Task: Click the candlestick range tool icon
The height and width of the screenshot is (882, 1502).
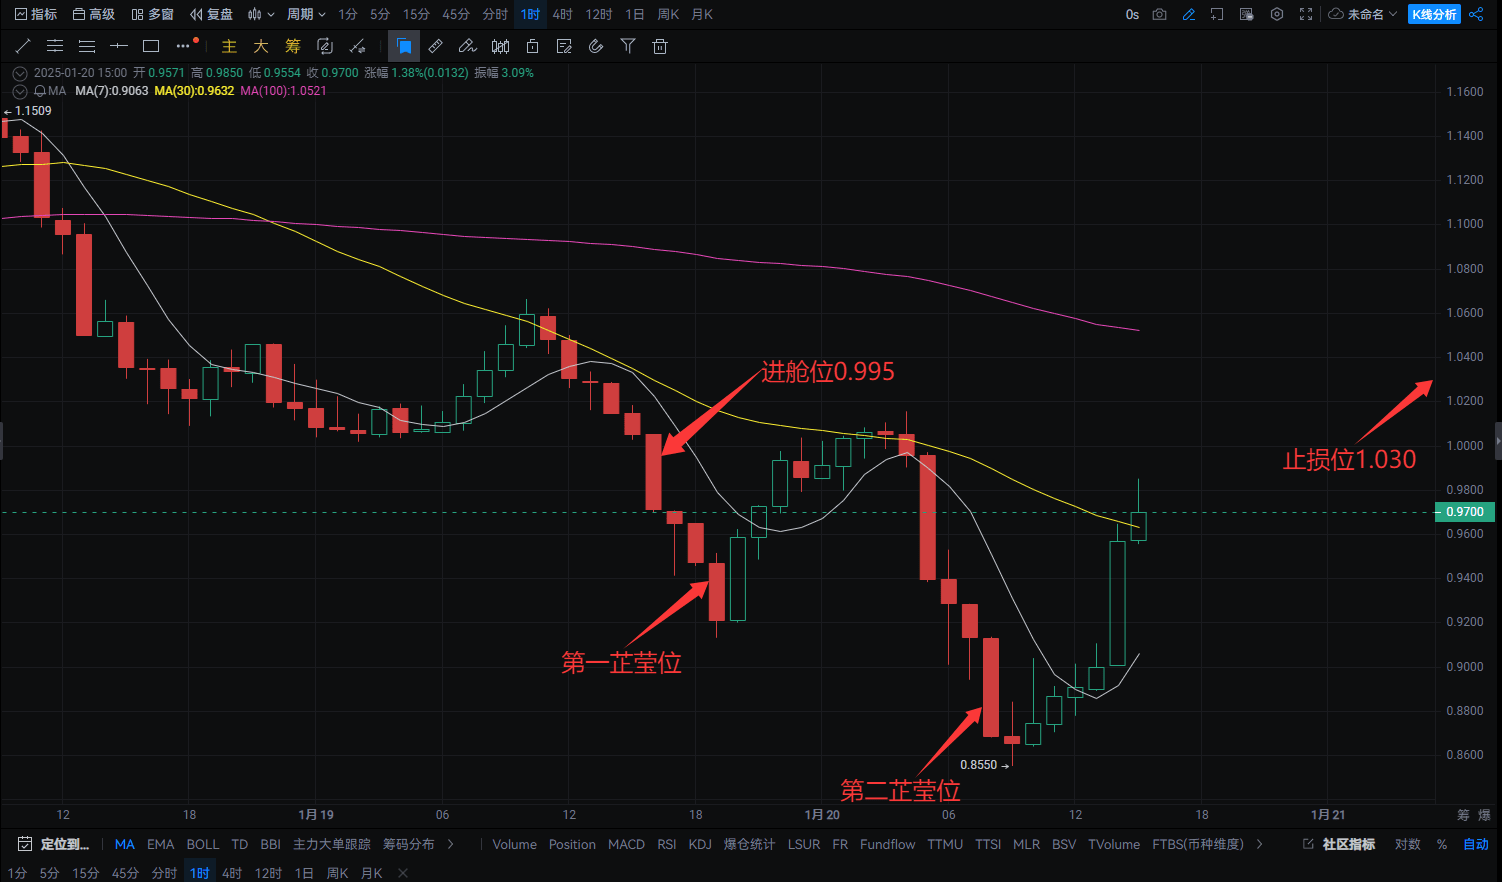Action: (500, 46)
